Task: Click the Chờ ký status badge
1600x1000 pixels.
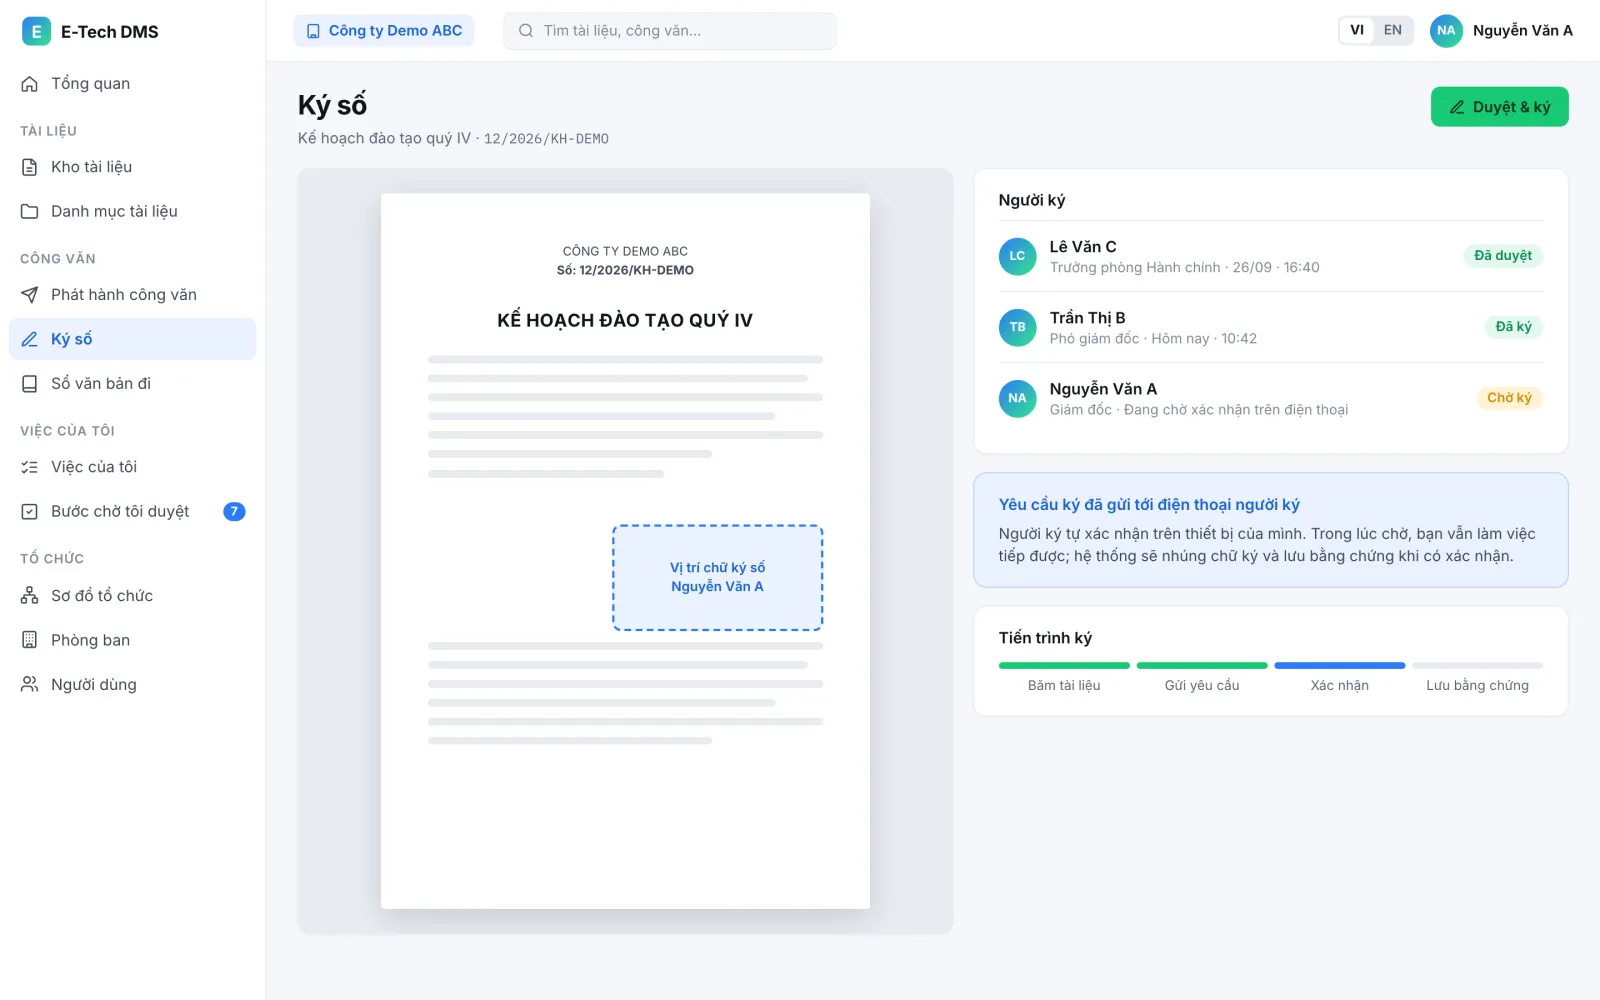Action: click(1509, 398)
